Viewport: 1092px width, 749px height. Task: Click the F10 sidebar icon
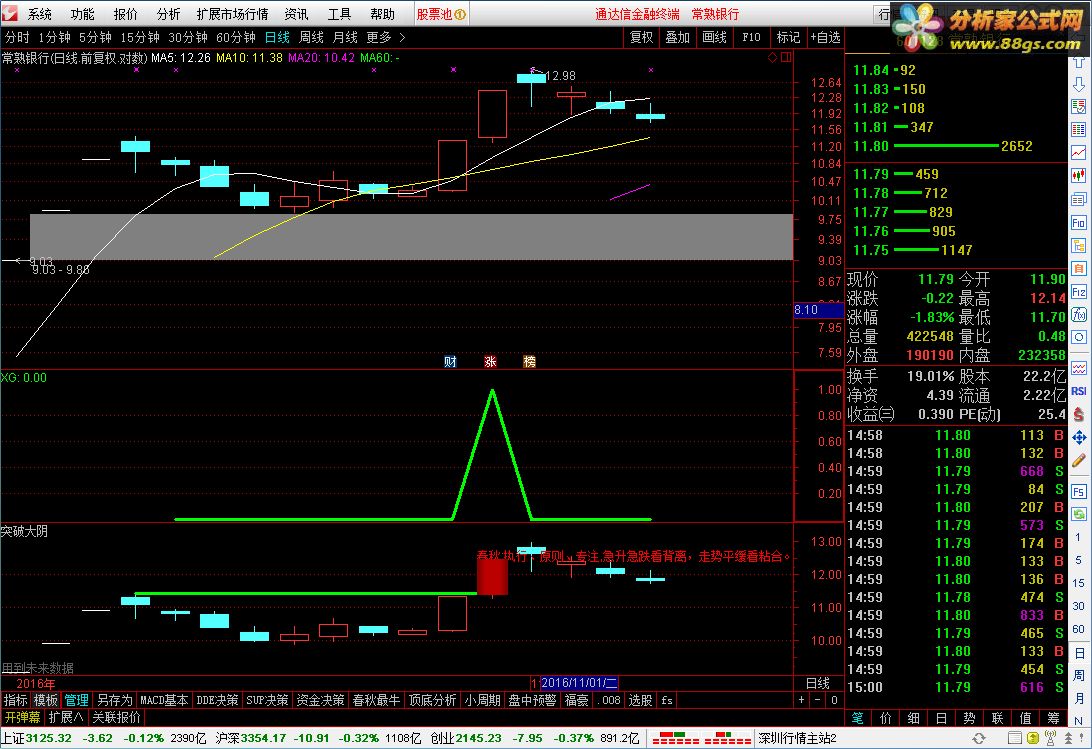click(1079, 222)
